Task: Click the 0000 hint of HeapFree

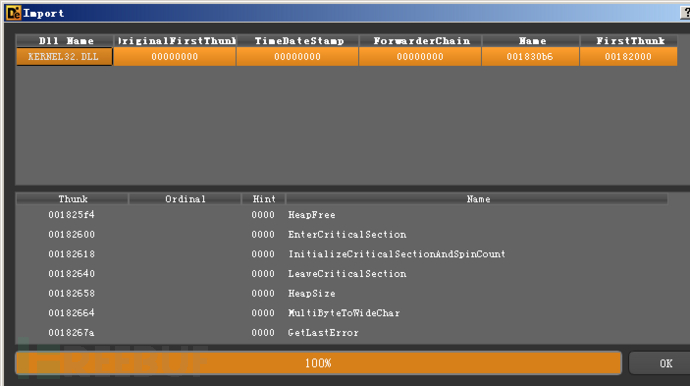Action: point(263,215)
